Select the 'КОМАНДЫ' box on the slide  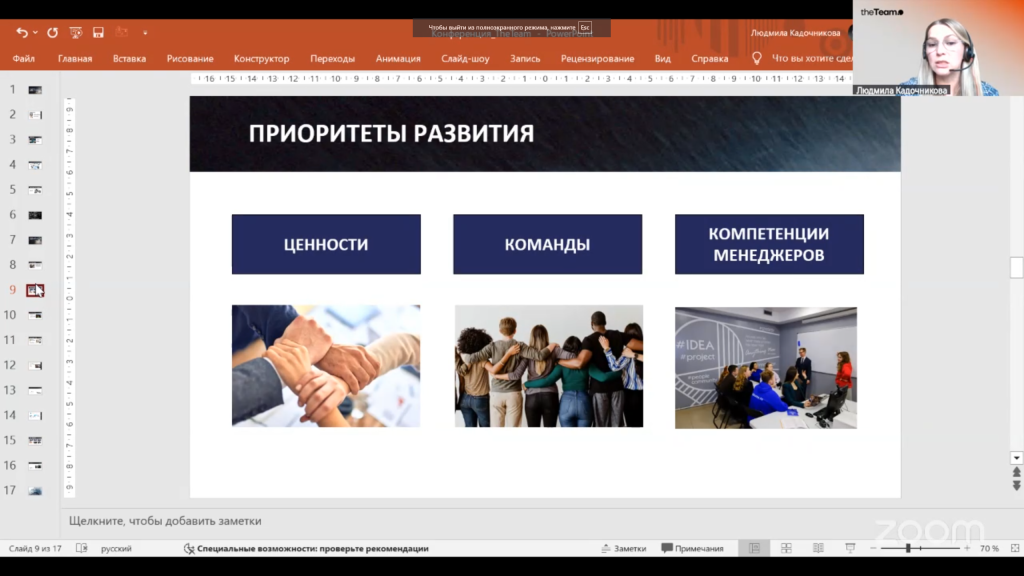[x=547, y=244]
